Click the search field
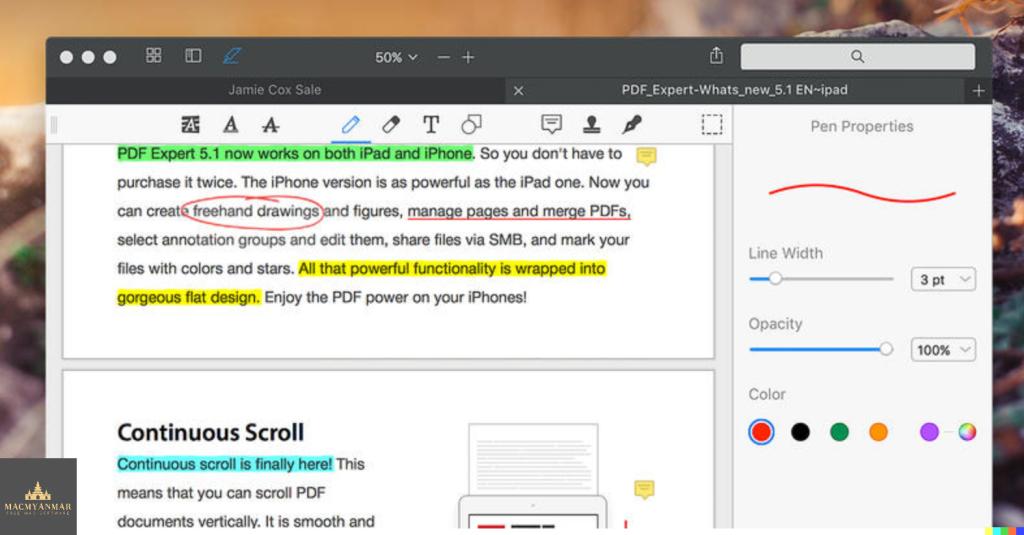 tap(857, 57)
